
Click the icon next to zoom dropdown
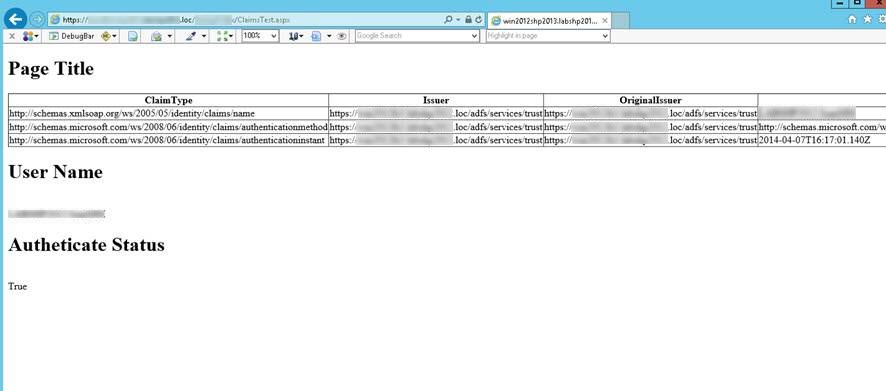pyautogui.click(x=294, y=36)
